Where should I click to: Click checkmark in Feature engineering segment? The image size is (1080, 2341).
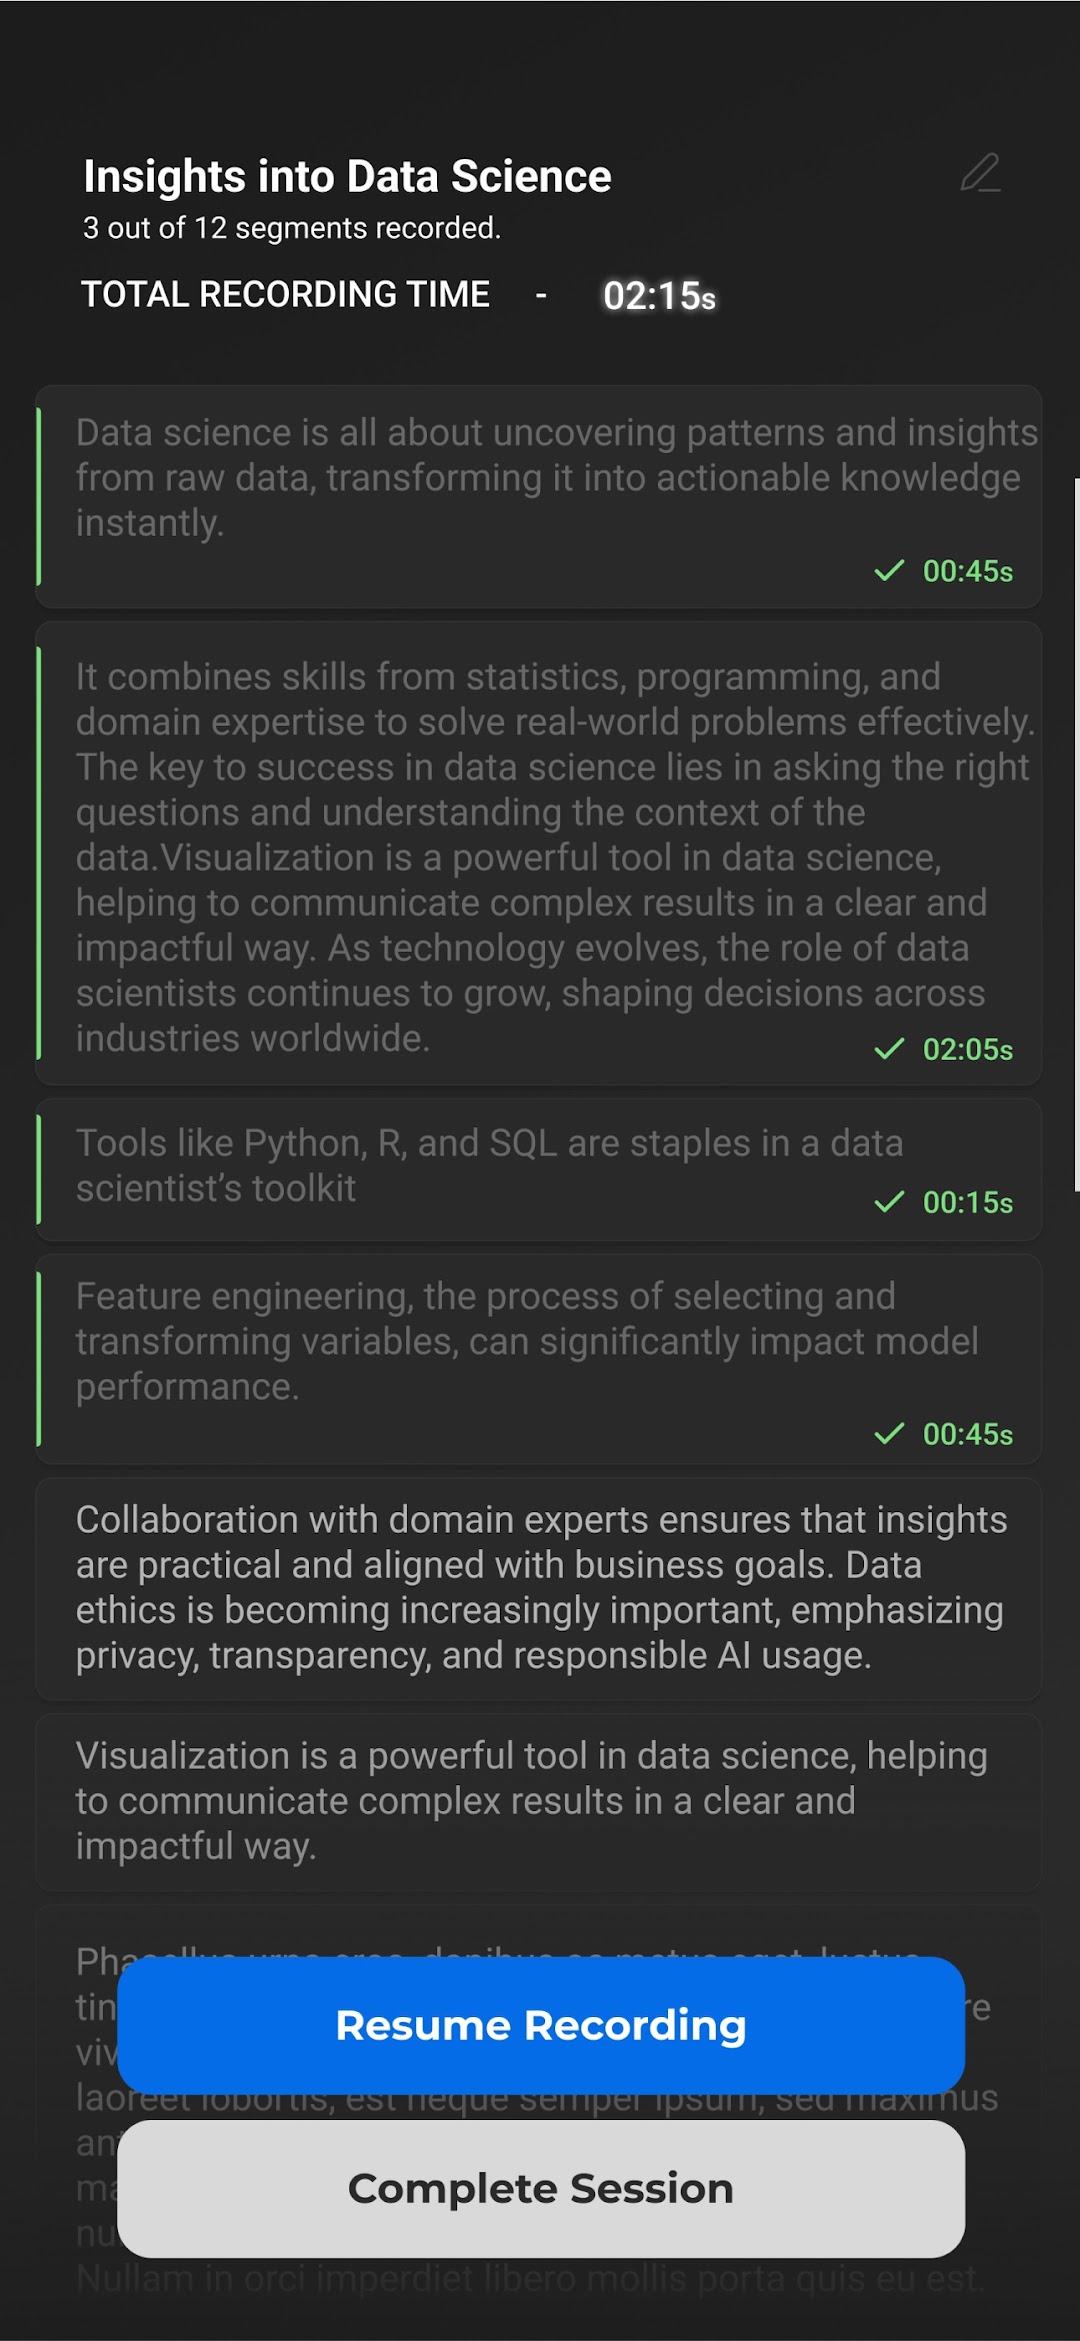889,1434
